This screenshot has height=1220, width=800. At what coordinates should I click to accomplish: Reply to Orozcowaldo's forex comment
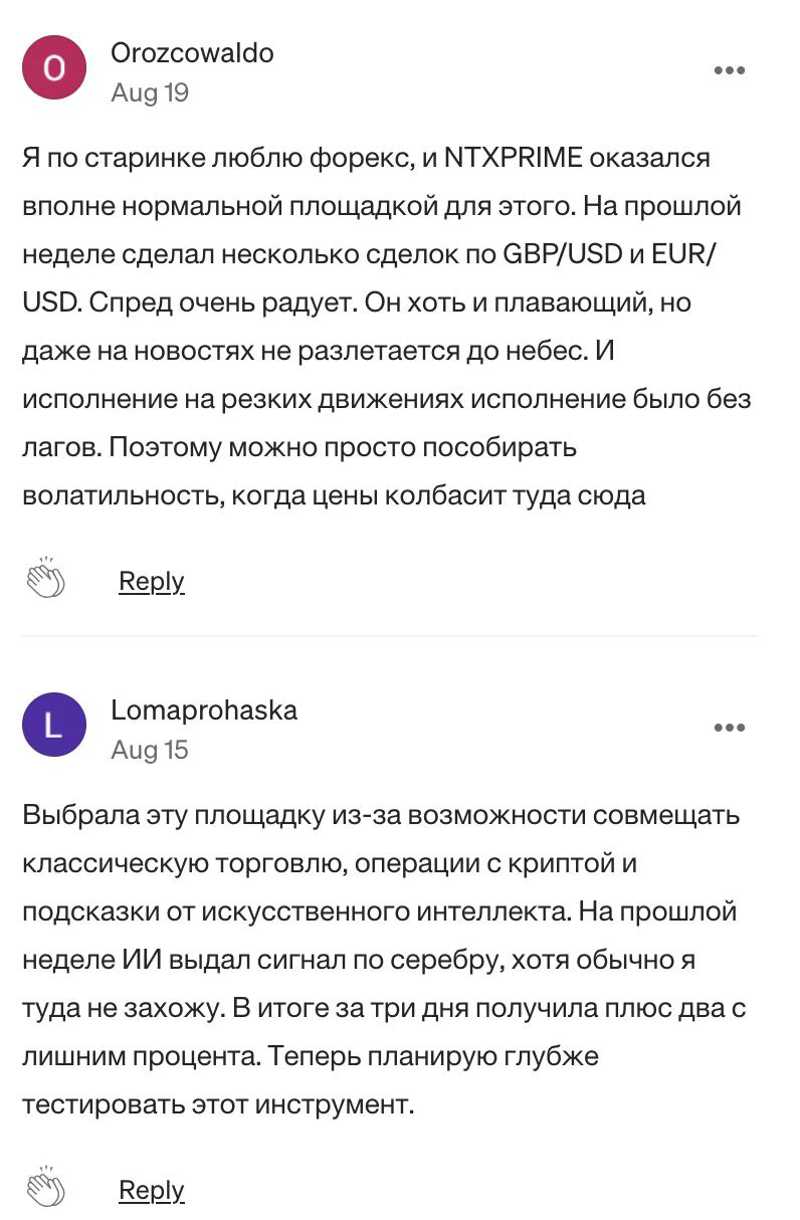pos(151,581)
